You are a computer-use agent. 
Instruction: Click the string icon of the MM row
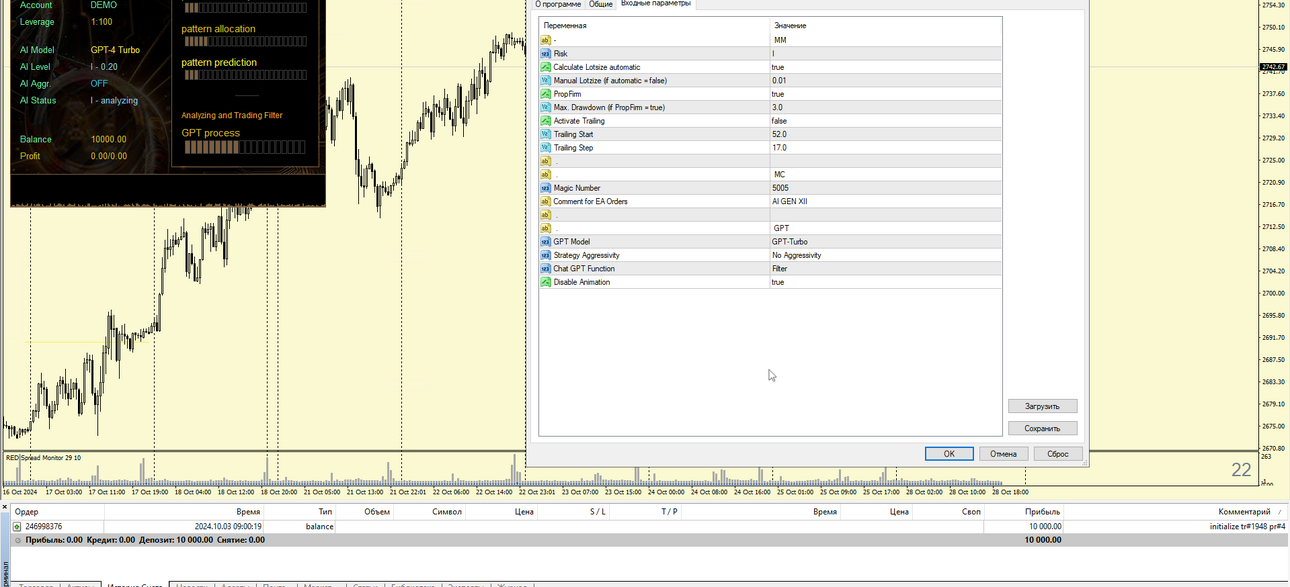click(545, 40)
